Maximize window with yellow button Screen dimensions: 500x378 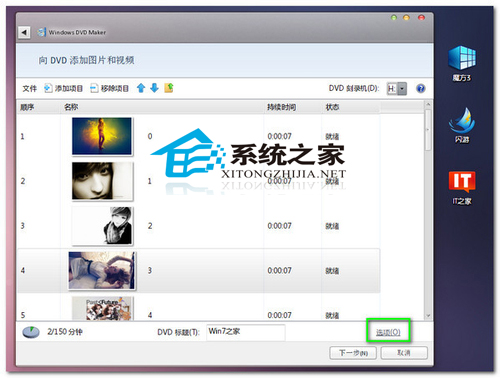click(406, 18)
